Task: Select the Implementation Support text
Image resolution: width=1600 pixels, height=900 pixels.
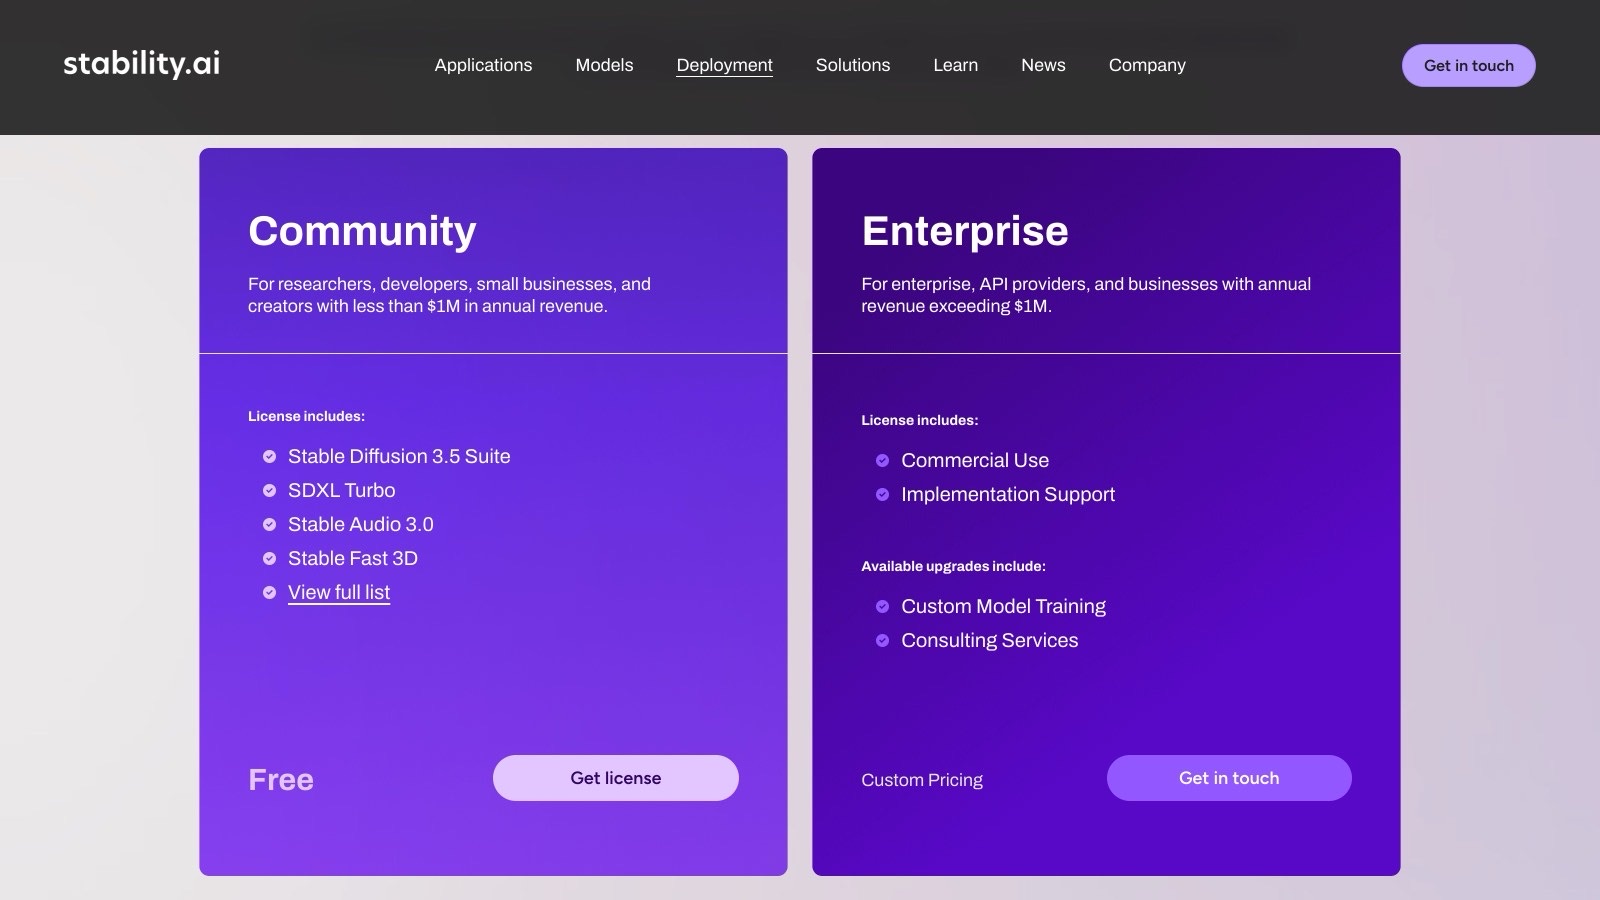Action: (1008, 494)
